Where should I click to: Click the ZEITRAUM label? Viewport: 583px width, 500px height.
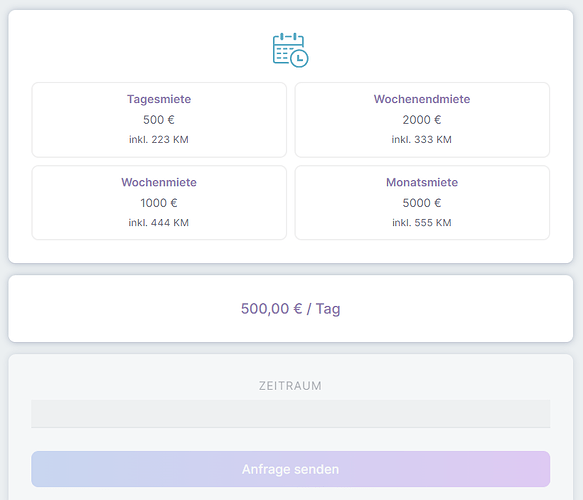[290, 386]
